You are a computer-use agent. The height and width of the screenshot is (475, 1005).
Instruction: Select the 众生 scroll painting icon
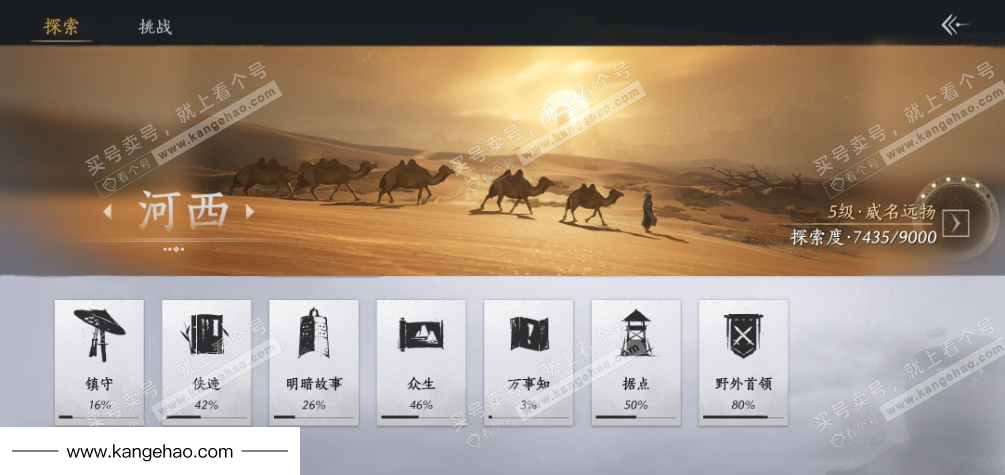click(x=420, y=333)
